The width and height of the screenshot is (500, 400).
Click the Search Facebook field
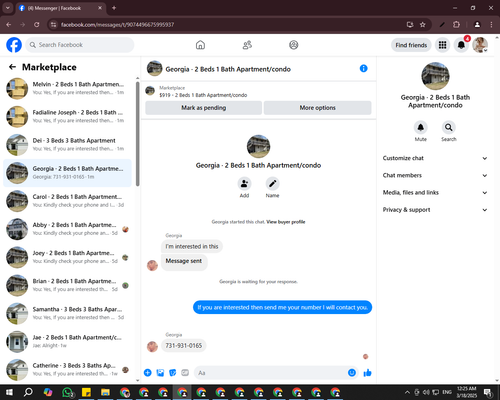coord(80,45)
